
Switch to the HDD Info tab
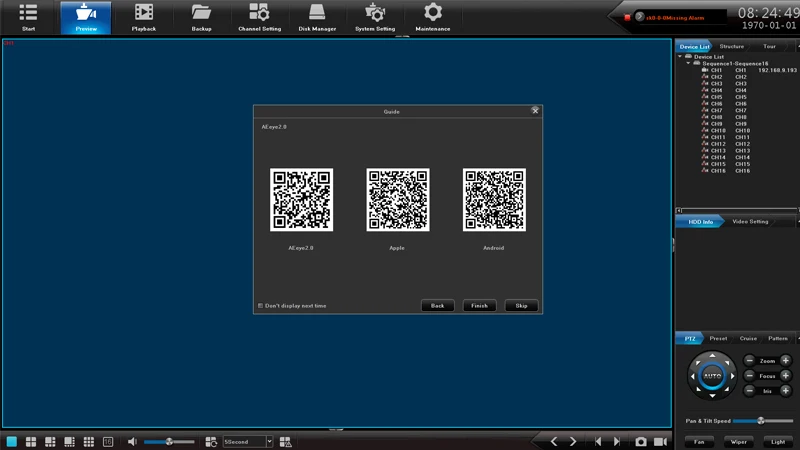(700, 222)
